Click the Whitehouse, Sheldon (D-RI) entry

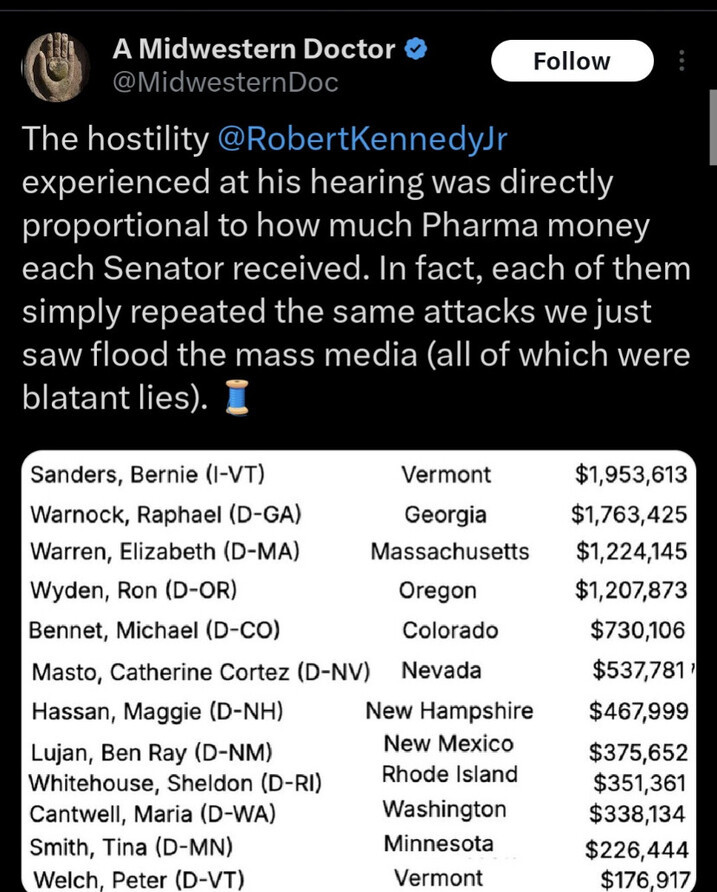click(175, 783)
